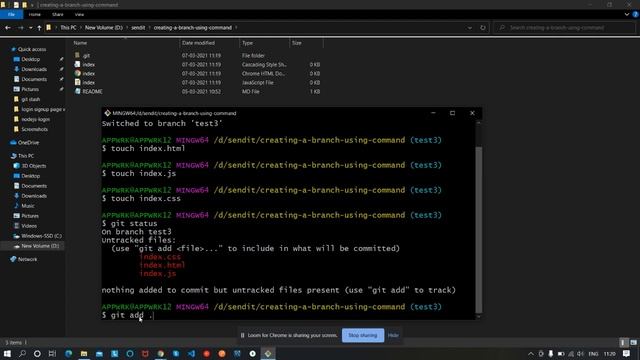Open Visual Studio Code from taskbar
Screen dimensions: 640x360
point(191,353)
